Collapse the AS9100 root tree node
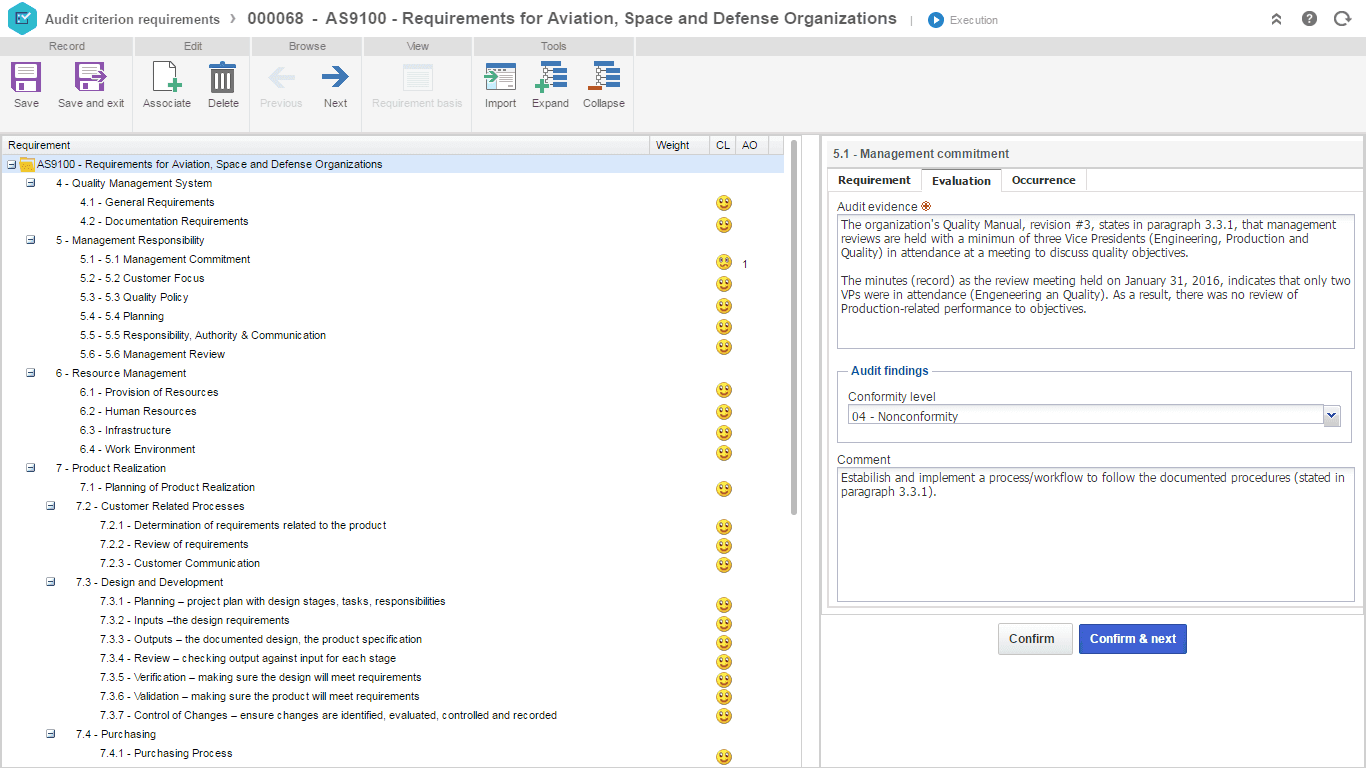1366x768 pixels. point(11,164)
